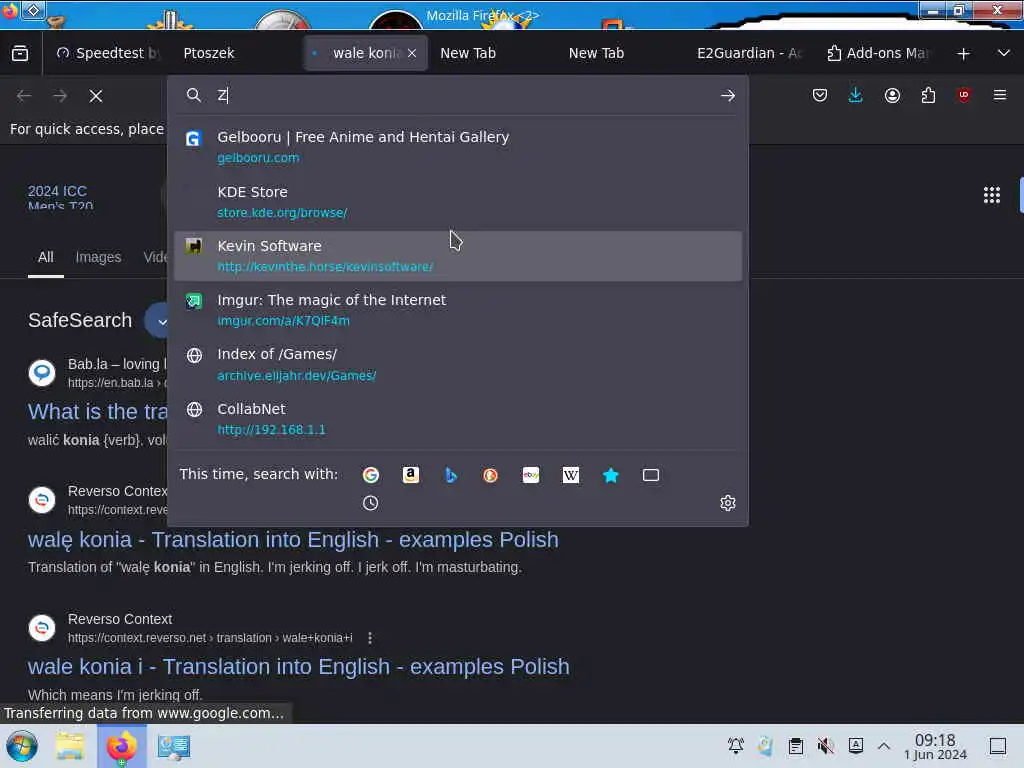The height and width of the screenshot is (768, 1024).
Task: Open notifications bell in tray
Action: tap(735, 746)
